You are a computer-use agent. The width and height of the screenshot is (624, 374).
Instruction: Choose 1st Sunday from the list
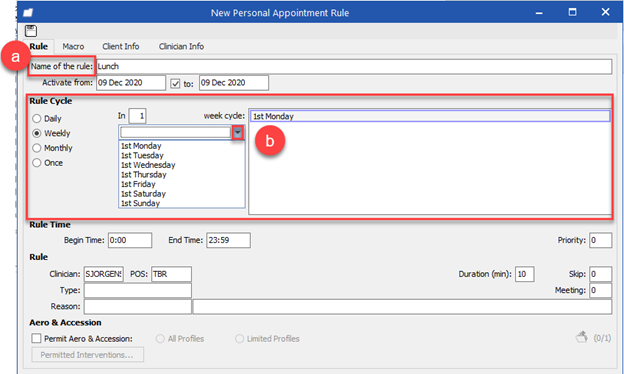(x=140, y=203)
